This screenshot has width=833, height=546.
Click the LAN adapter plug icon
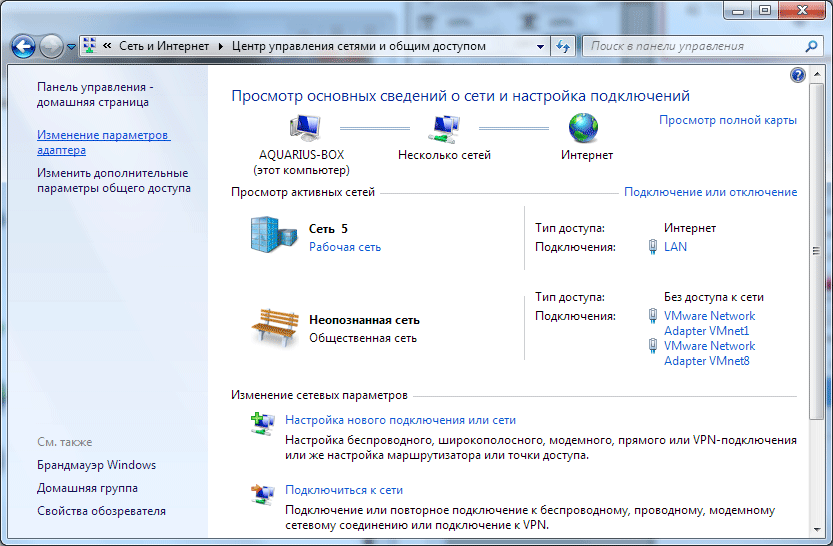(x=653, y=247)
